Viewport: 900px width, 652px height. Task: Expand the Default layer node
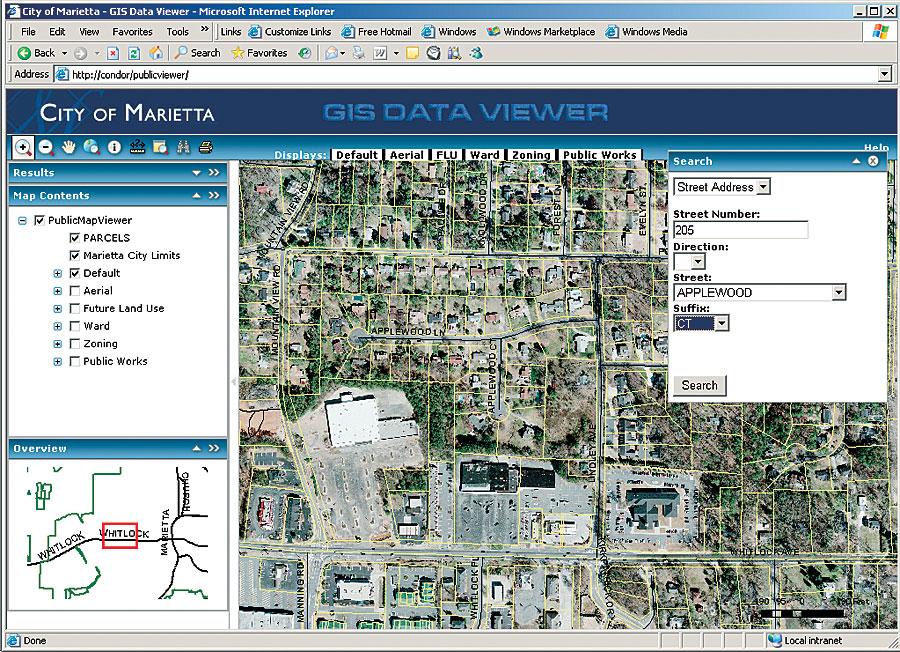tap(57, 274)
